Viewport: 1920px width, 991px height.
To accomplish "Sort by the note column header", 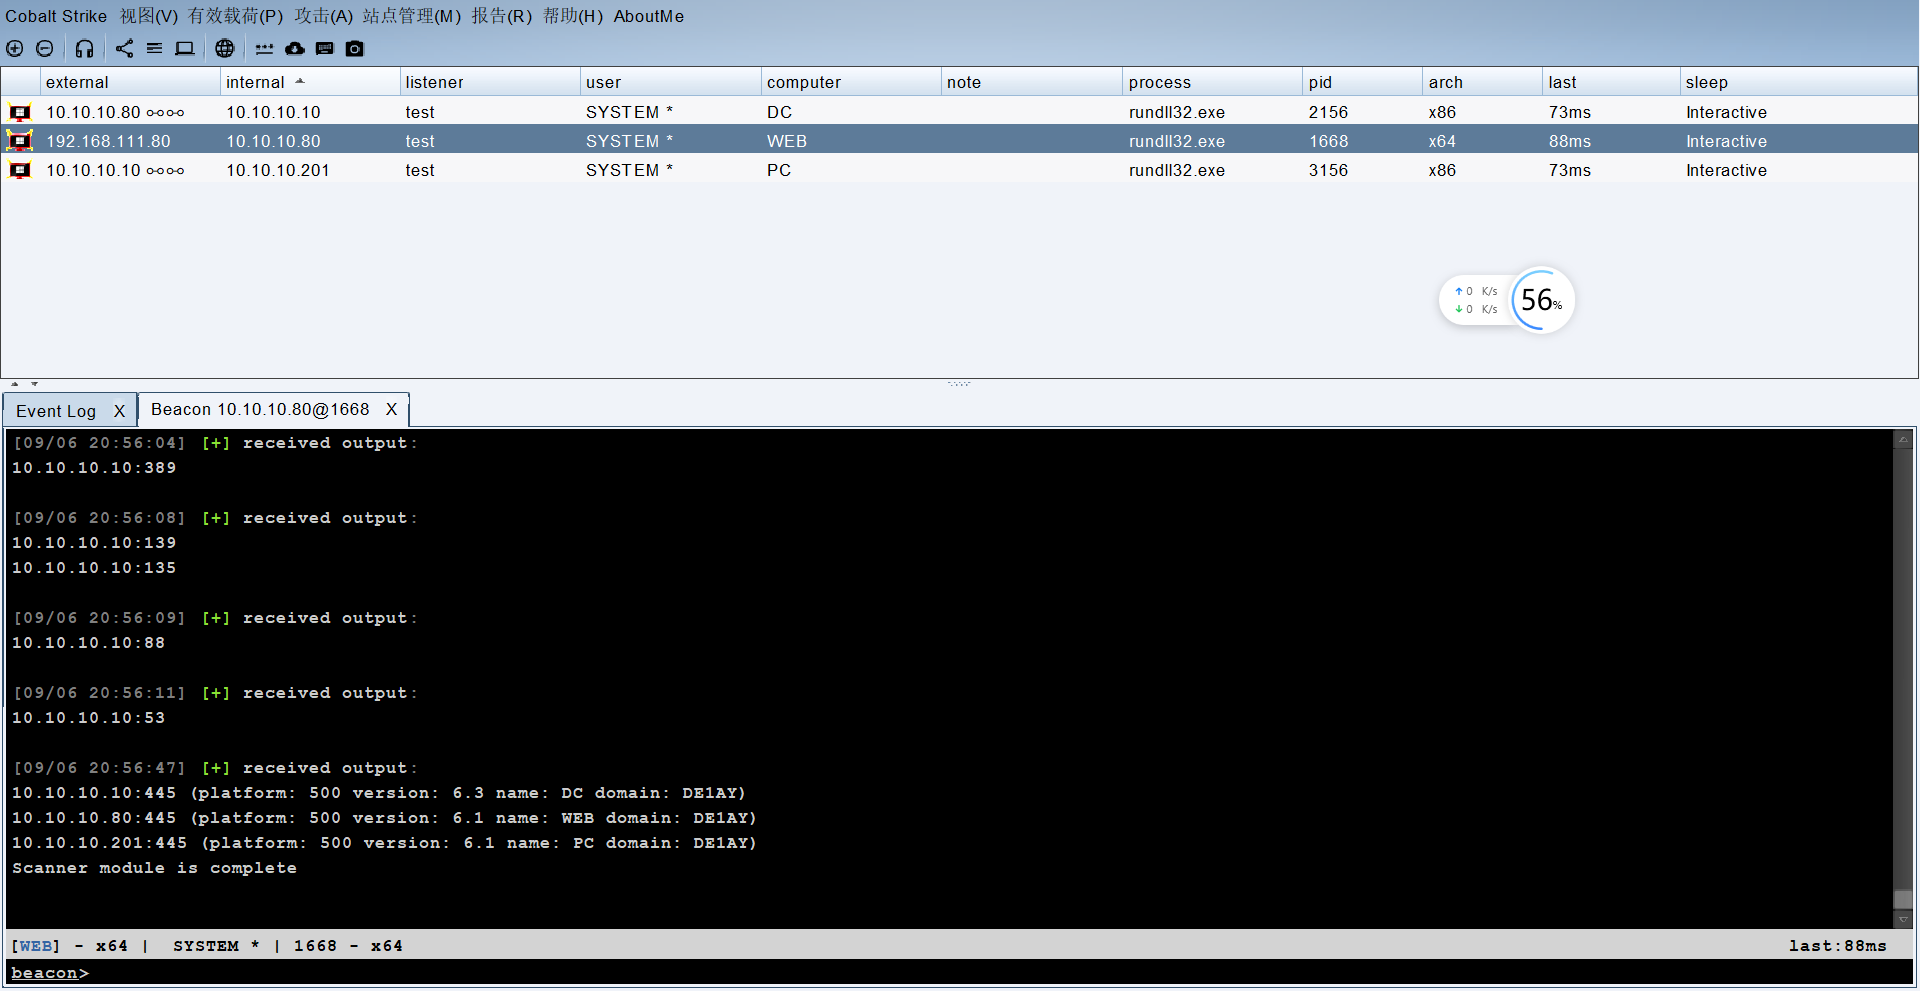I will (x=1032, y=82).
